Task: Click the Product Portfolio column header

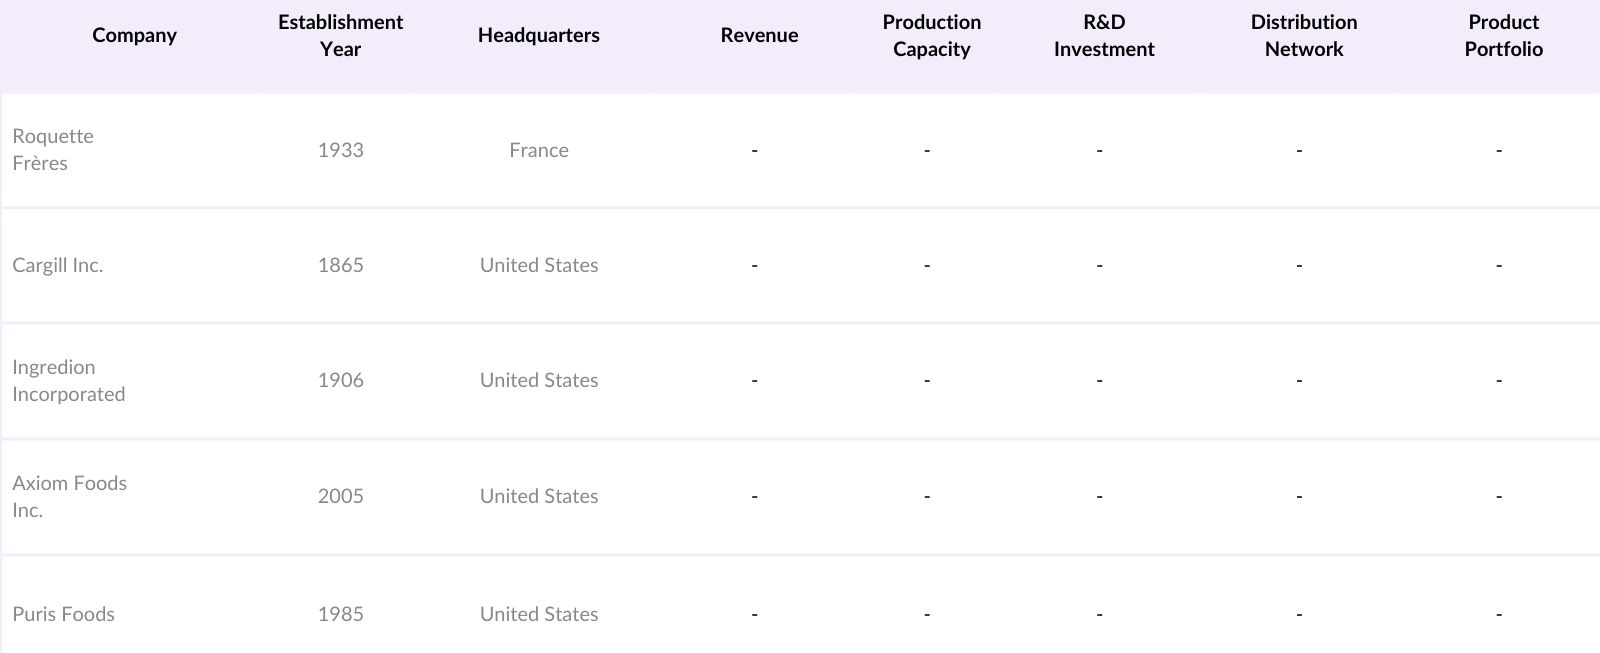Action: tap(1503, 35)
